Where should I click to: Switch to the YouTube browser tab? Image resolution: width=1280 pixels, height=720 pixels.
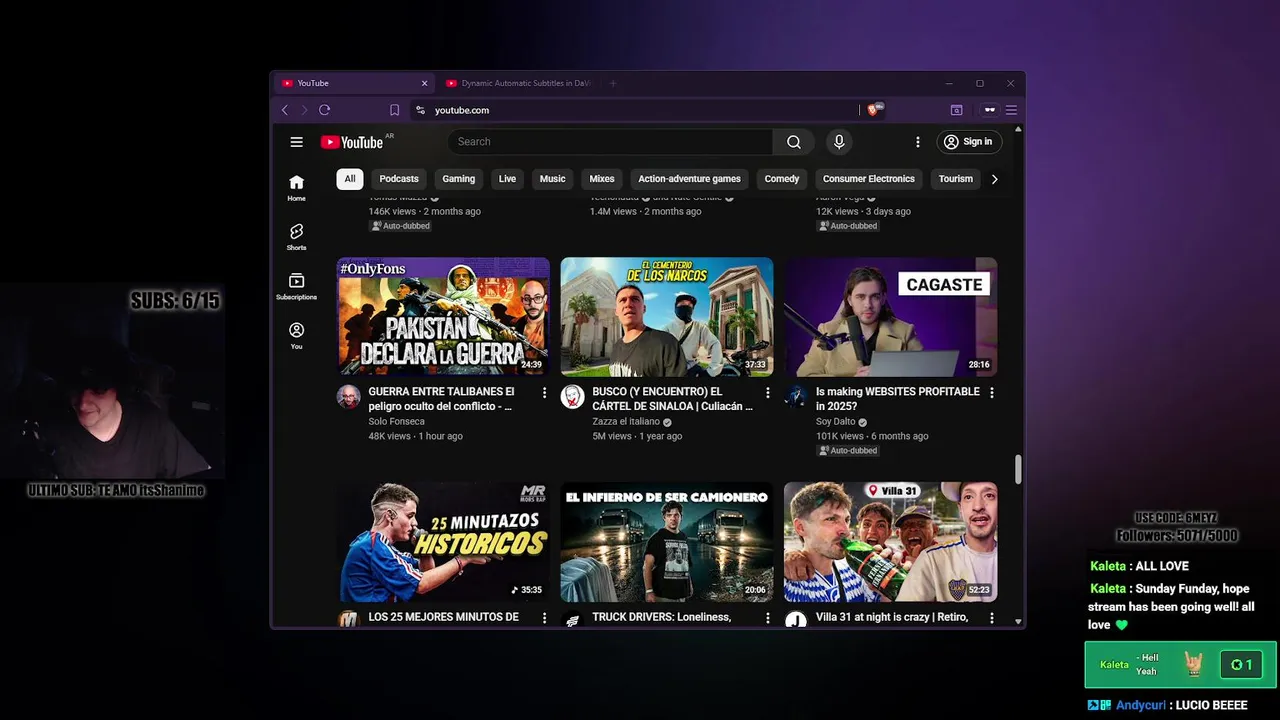(x=353, y=83)
